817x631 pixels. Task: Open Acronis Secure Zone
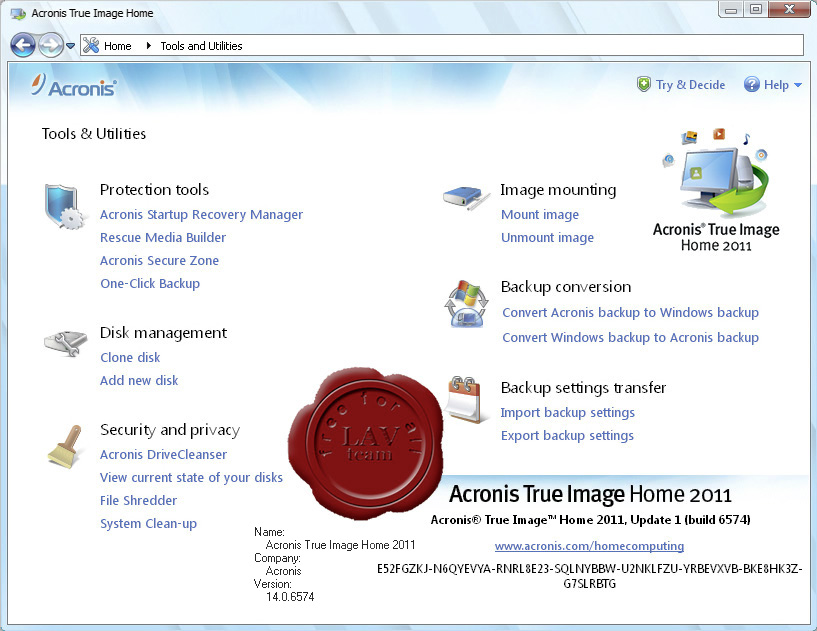(x=159, y=261)
